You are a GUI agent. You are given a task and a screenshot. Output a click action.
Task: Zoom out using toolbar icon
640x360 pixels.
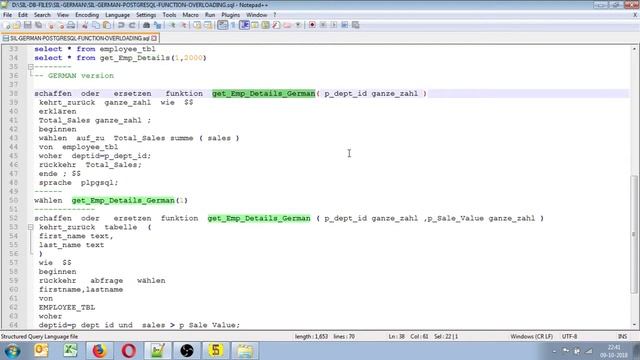pyautogui.click(x=184, y=25)
